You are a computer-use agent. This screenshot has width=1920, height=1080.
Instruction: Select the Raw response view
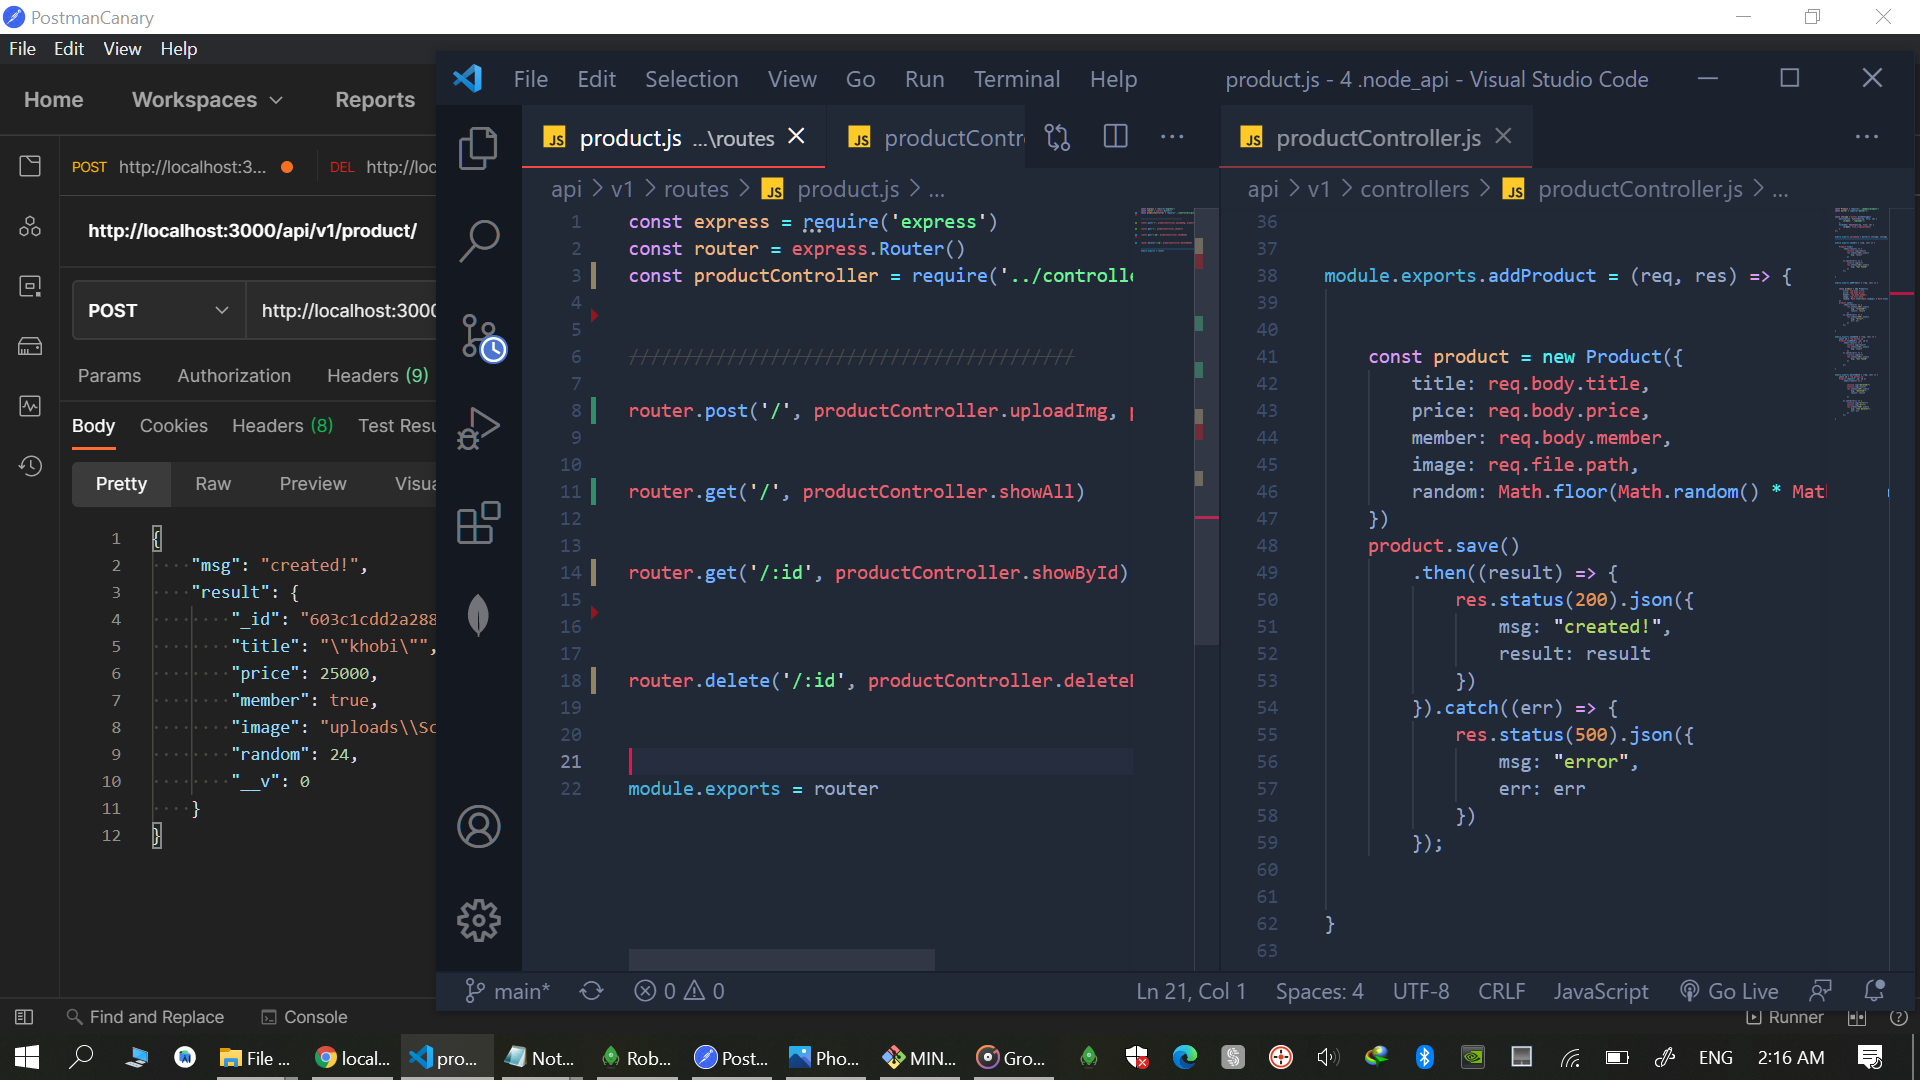[213, 484]
